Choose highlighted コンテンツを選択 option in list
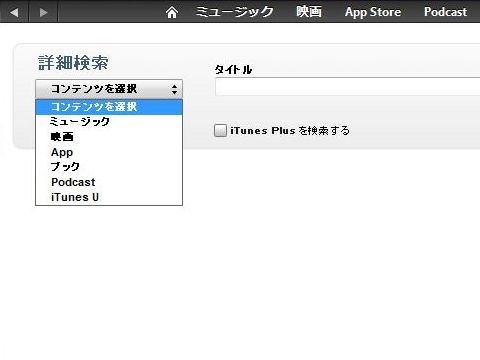Viewport: 480px width, 360px height. click(109, 107)
